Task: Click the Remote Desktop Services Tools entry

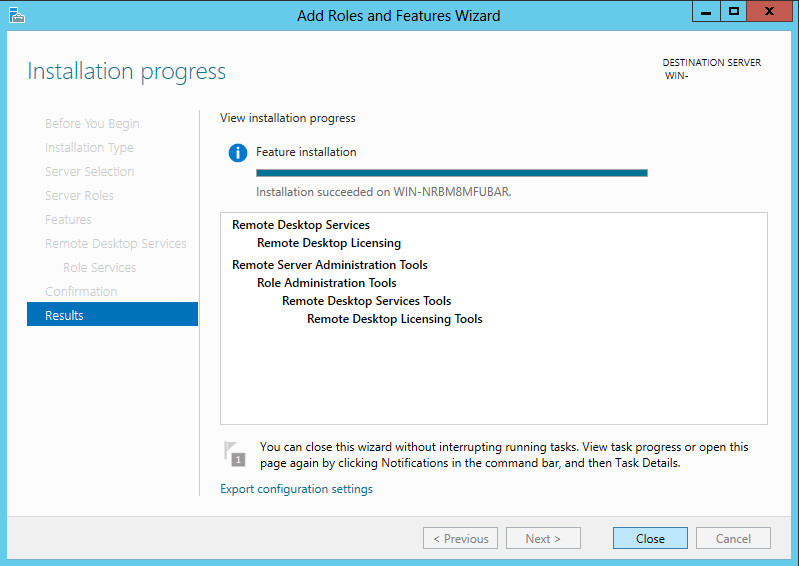Action: pyautogui.click(x=366, y=301)
